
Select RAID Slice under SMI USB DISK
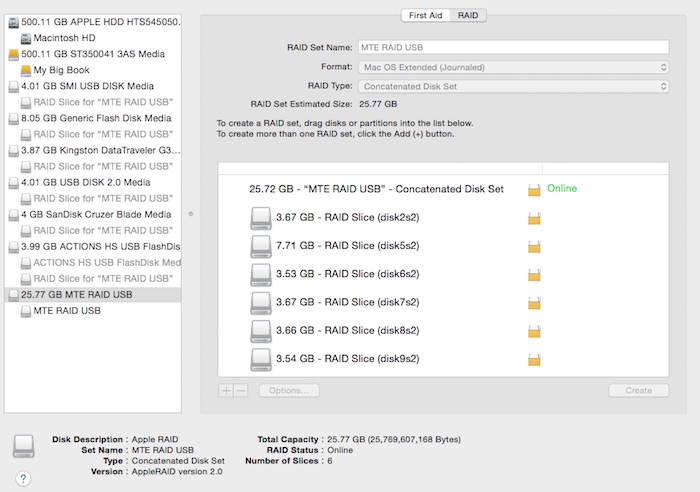tap(93, 102)
